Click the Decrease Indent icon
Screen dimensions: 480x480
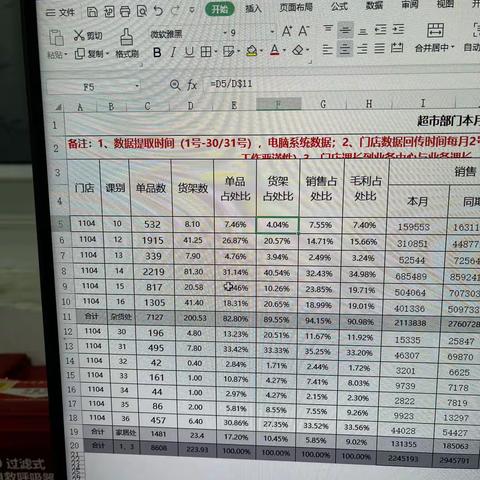pos(381,30)
